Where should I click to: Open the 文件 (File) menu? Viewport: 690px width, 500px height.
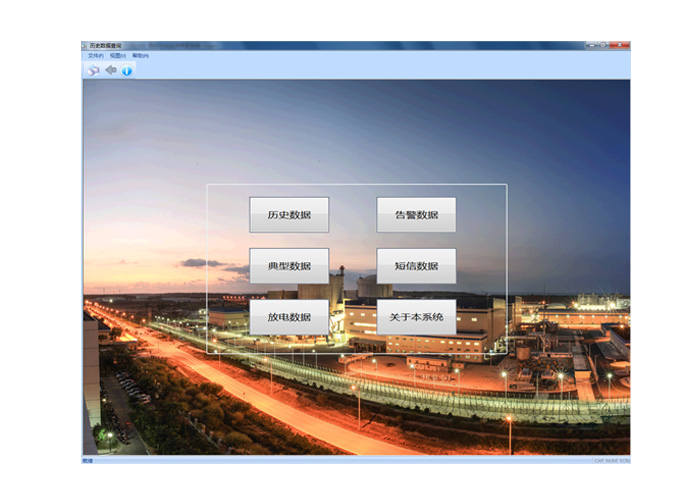[x=95, y=56]
